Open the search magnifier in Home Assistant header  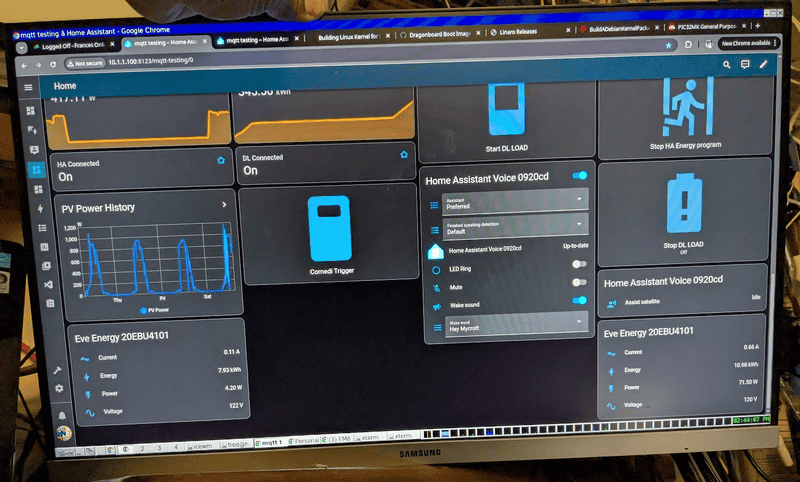[x=727, y=65]
